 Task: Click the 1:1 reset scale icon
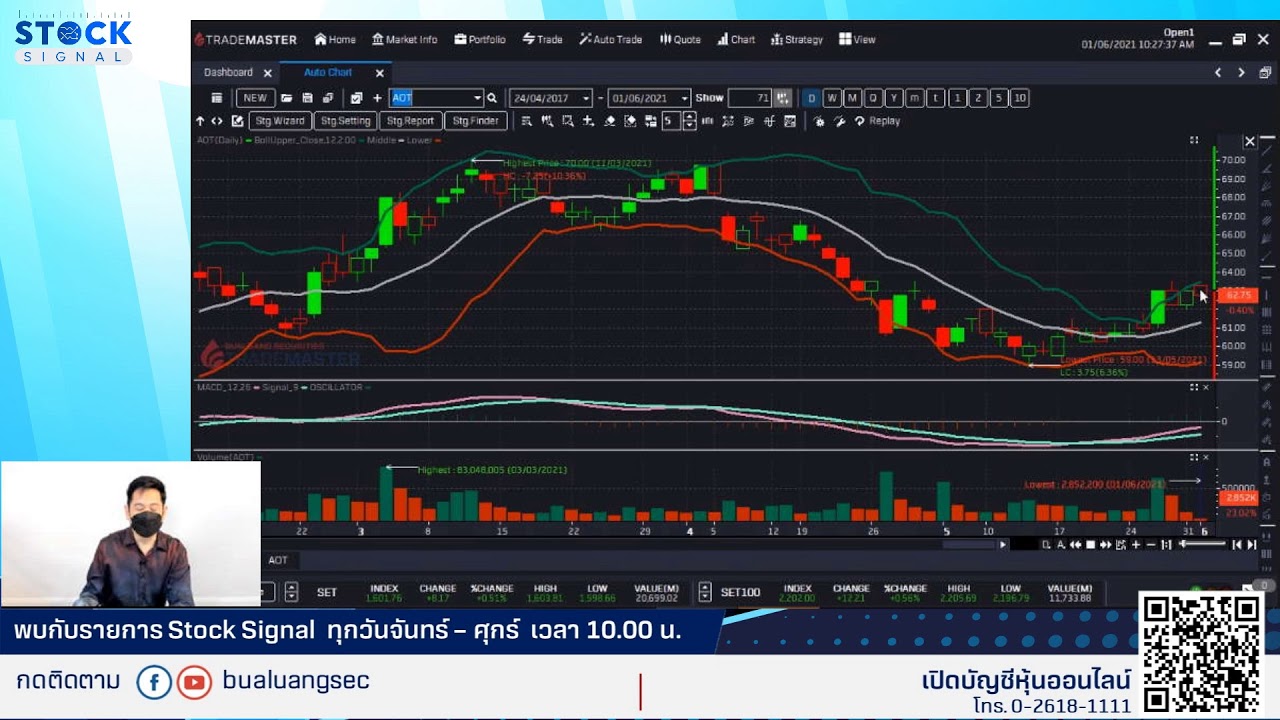(x=1166, y=545)
